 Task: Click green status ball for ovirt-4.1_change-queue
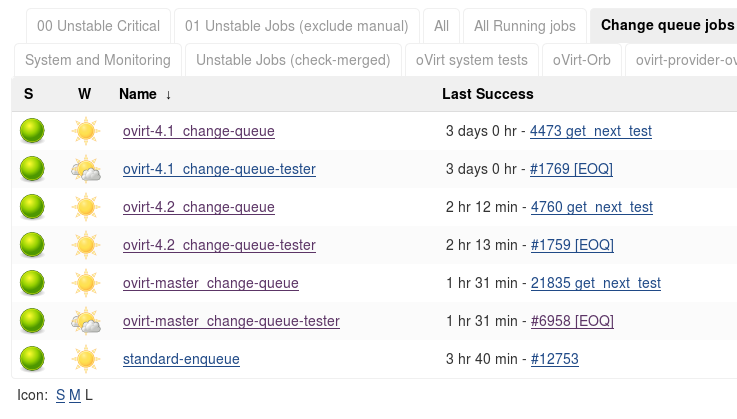[33, 131]
